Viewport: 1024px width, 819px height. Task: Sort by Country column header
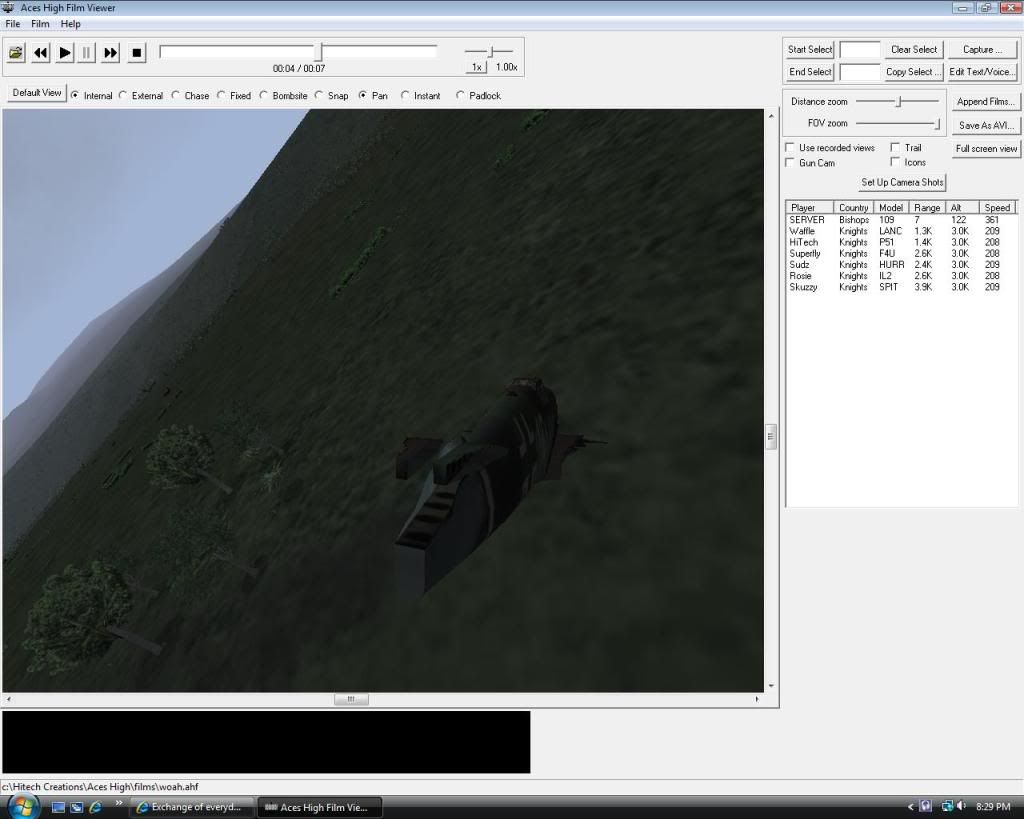(x=854, y=208)
